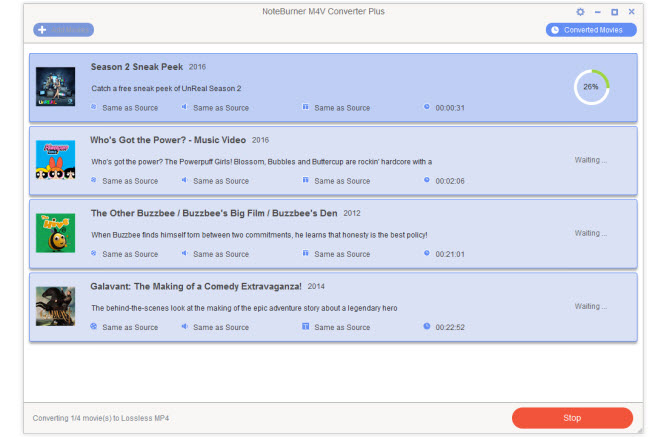The height and width of the screenshot is (437, 660).
Task: Click Waiting status on The Other Buzzbee row
Action: [x=591, y=233]
